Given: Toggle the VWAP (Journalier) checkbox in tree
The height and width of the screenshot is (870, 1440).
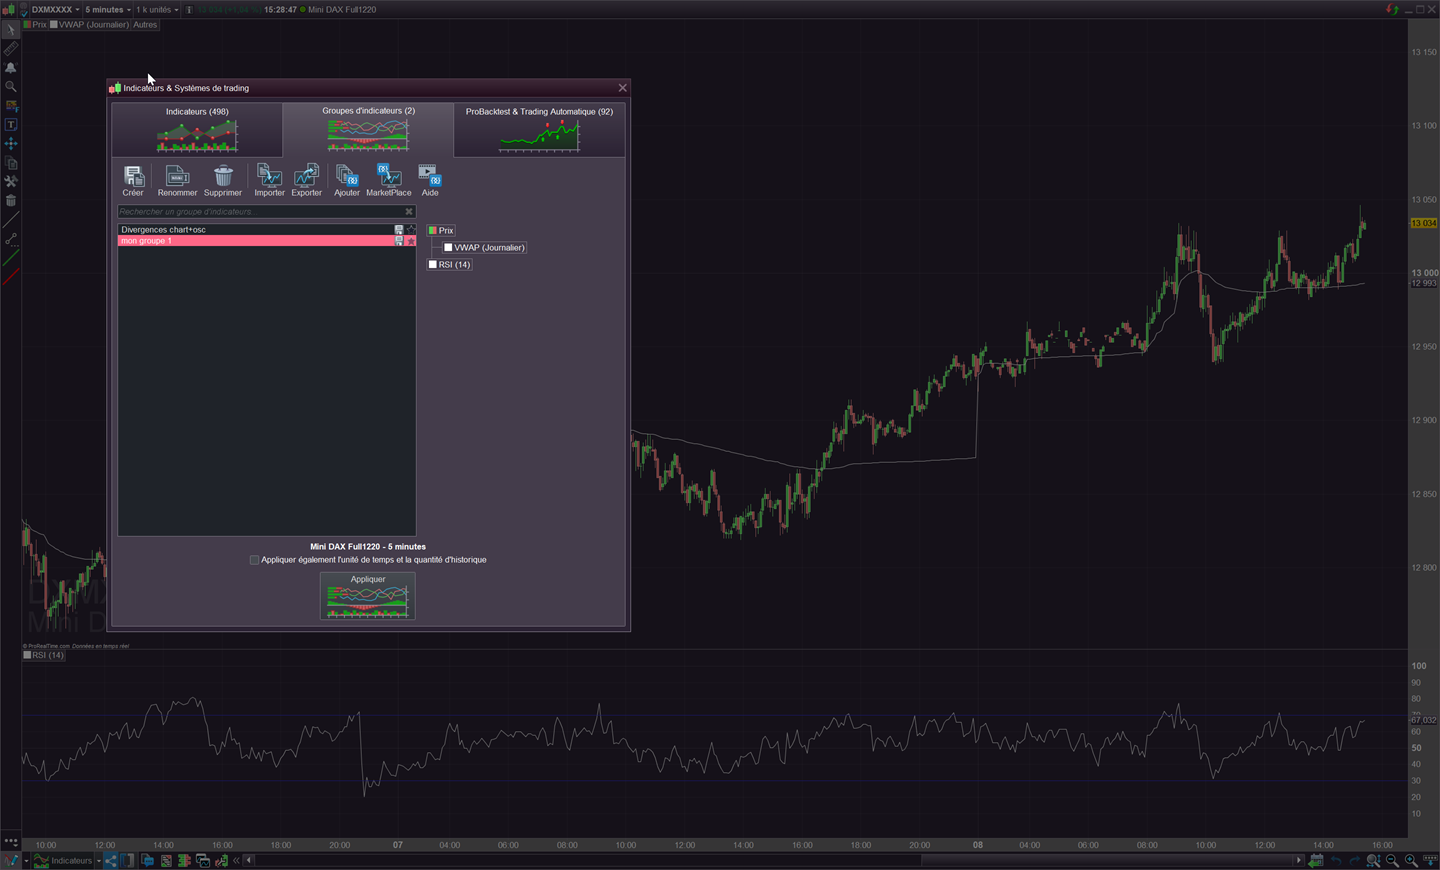Looking at the screenshot, I should [x=448, y=247].
